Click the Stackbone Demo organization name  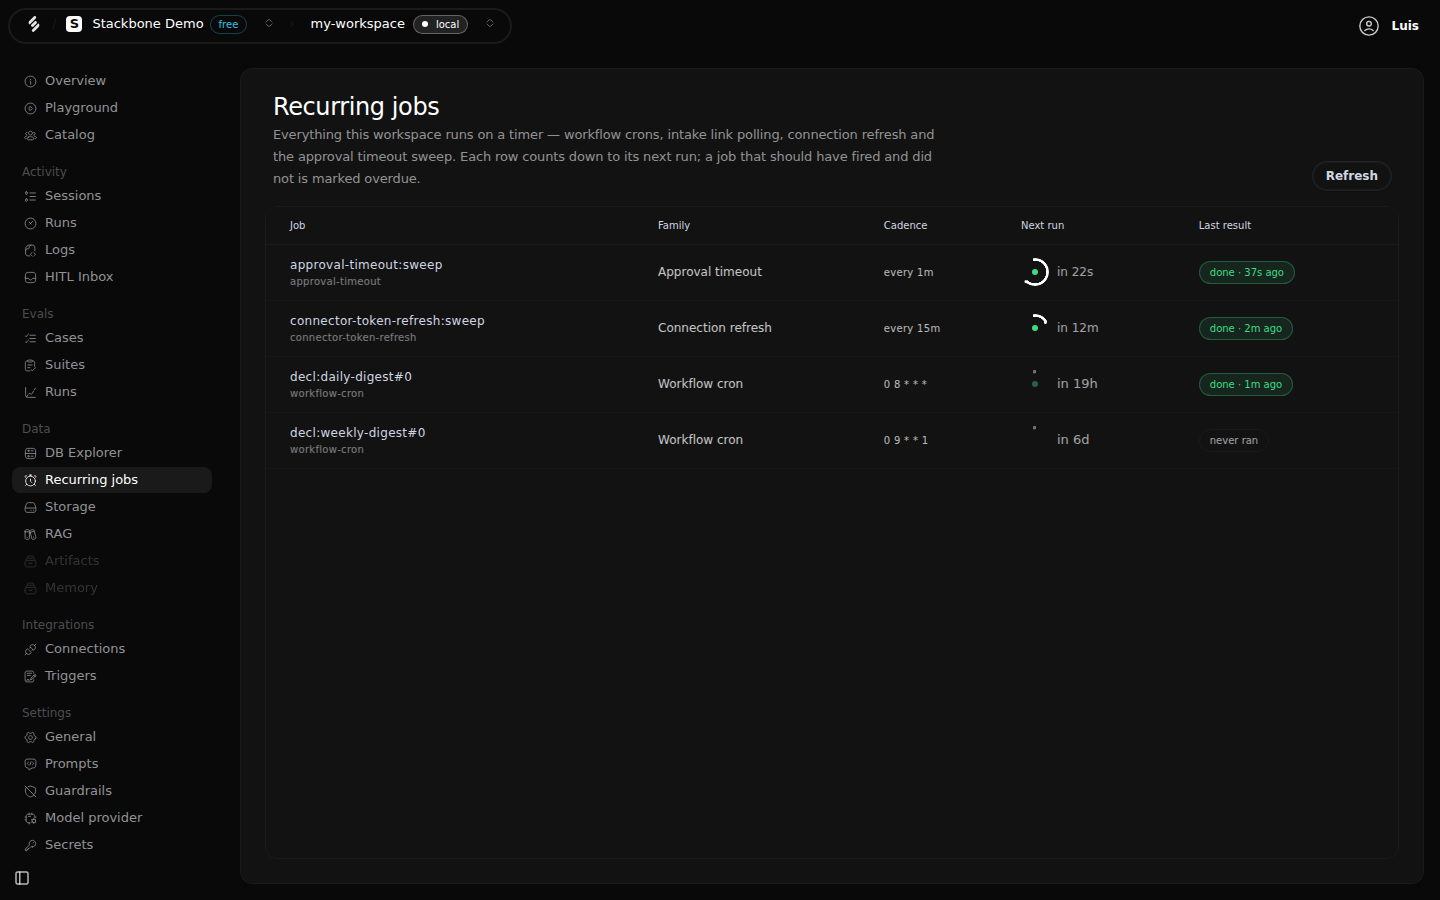(x=148, y=24)
